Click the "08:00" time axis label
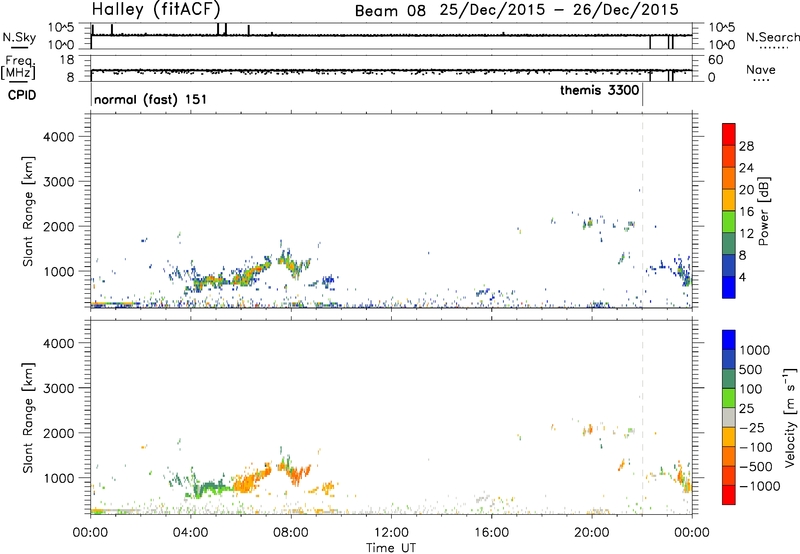Screen dimensions: 800x554 tap(291, 533)
